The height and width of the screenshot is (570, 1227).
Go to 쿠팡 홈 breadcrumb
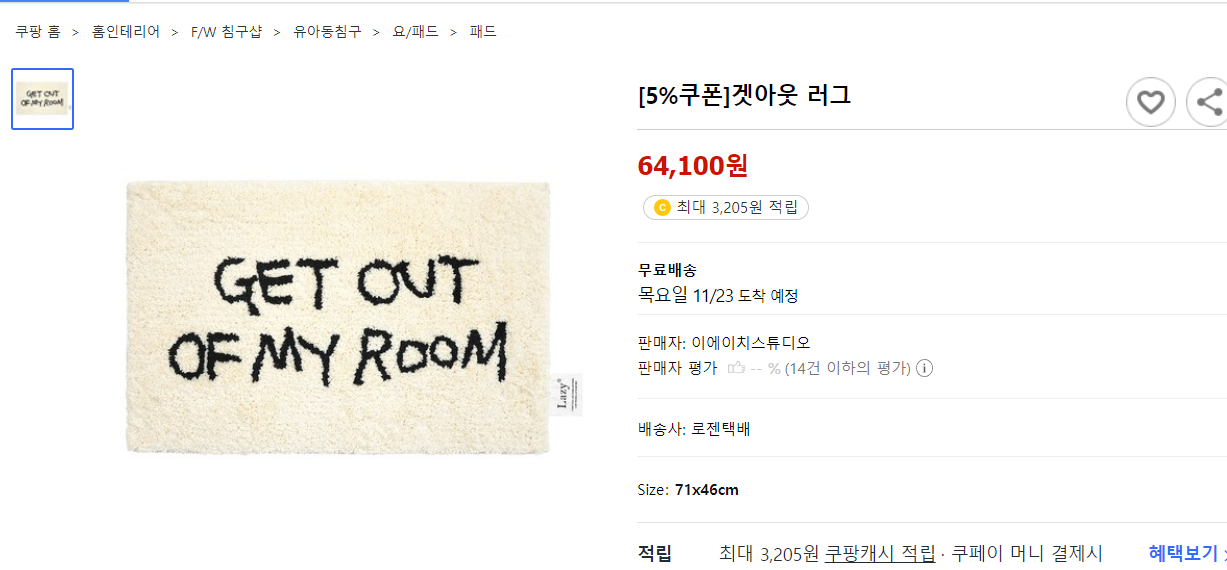click(38, 32)
